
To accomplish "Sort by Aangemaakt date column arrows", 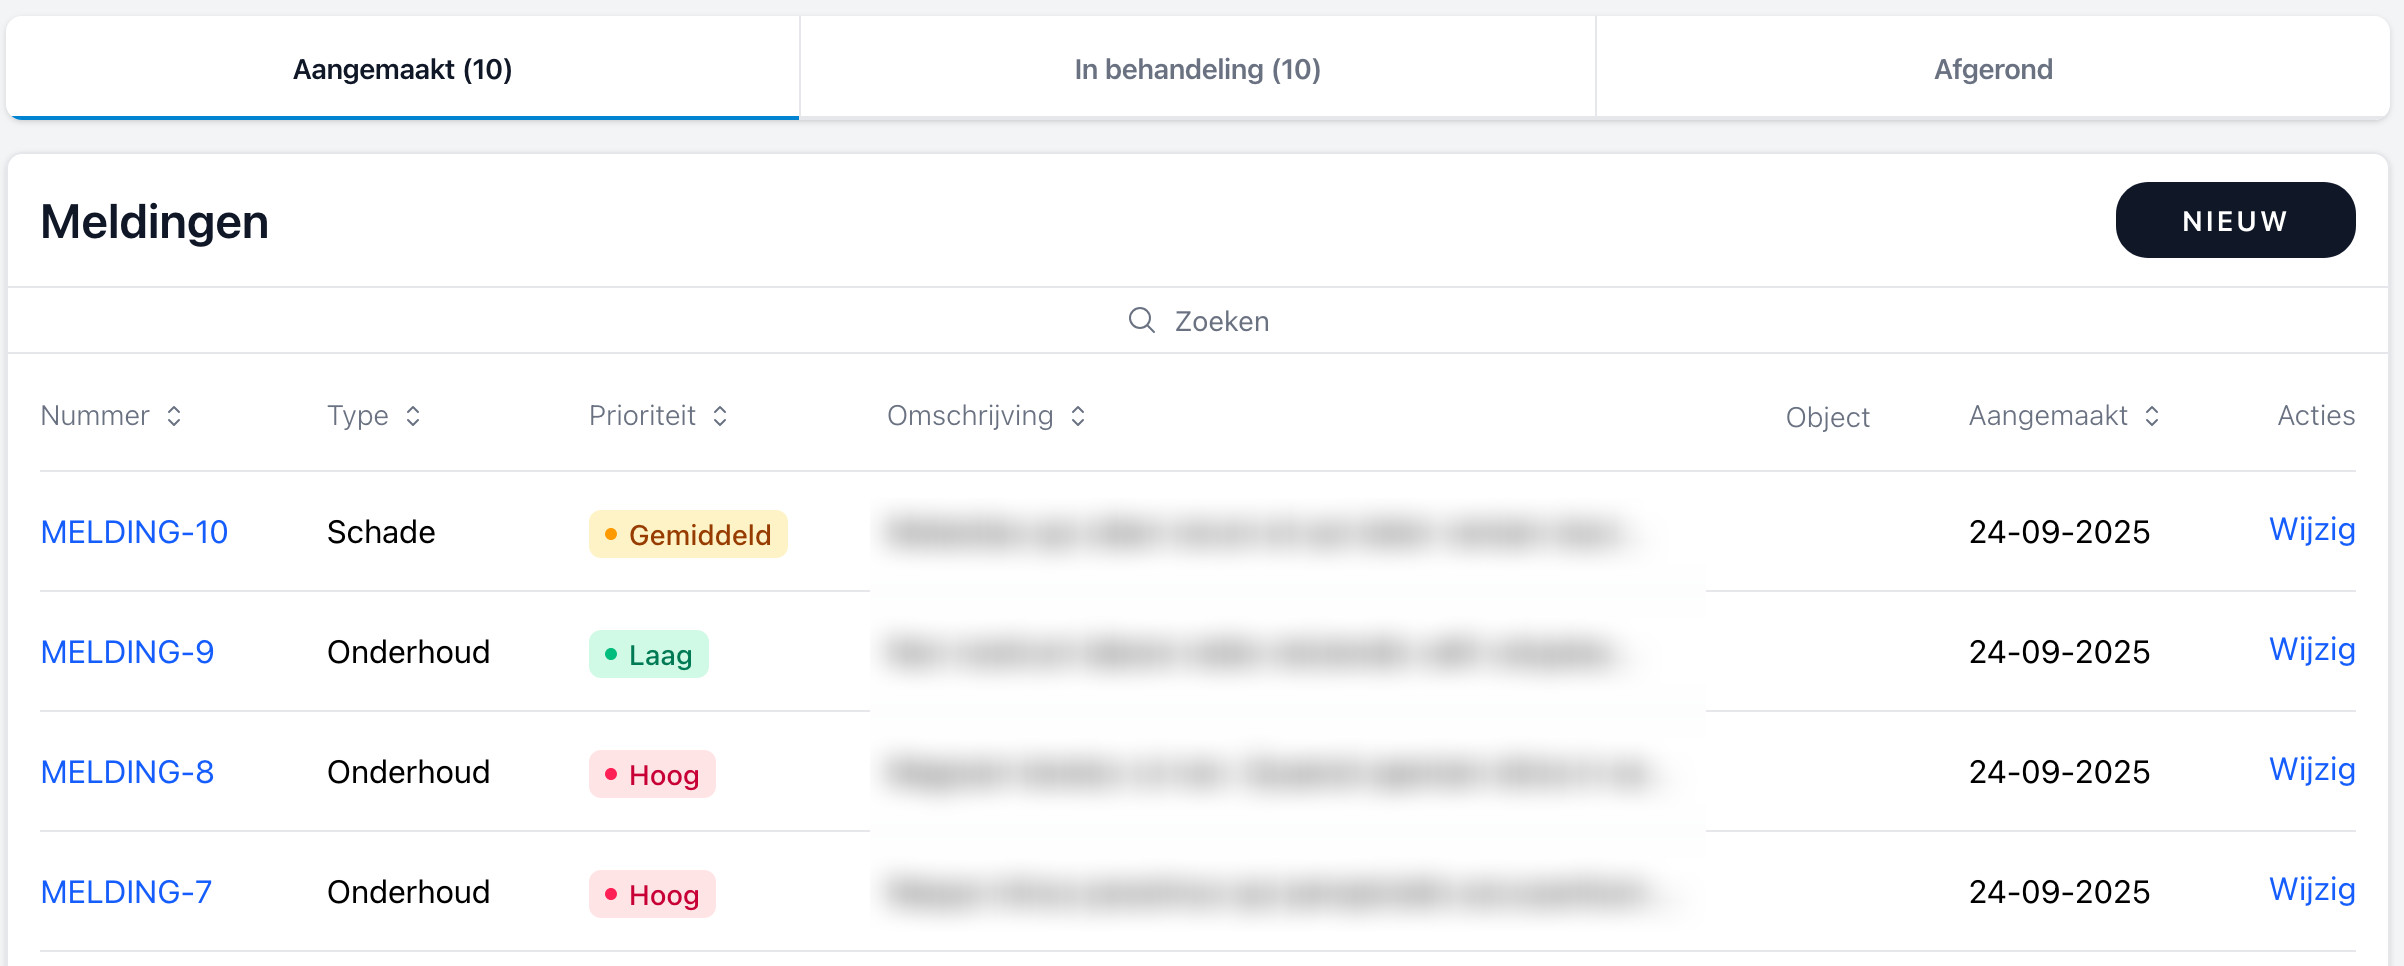I will coord(2152,416).
